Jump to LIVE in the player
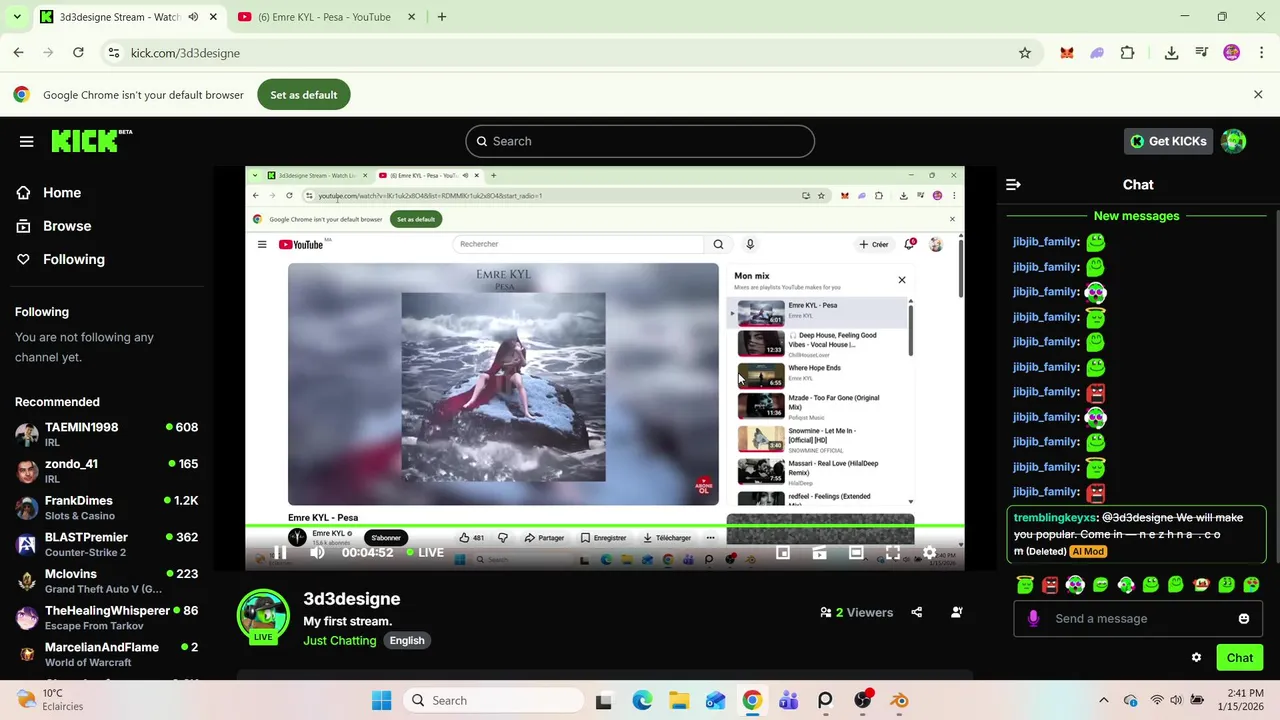Image resolution: width=1280 pixels, height=720 pixels. 425,552
